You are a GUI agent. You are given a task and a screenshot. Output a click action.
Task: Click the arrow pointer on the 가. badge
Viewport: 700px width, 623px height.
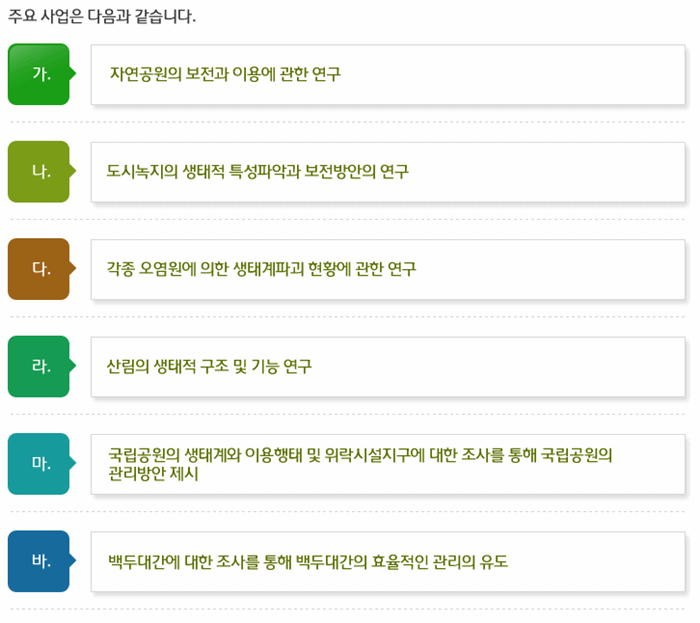click(73, 73)
